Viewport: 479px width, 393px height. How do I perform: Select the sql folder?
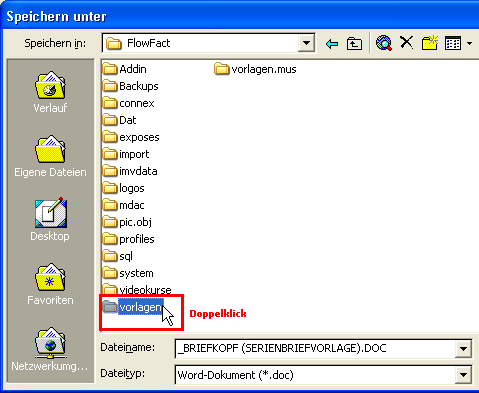[118, 256]
